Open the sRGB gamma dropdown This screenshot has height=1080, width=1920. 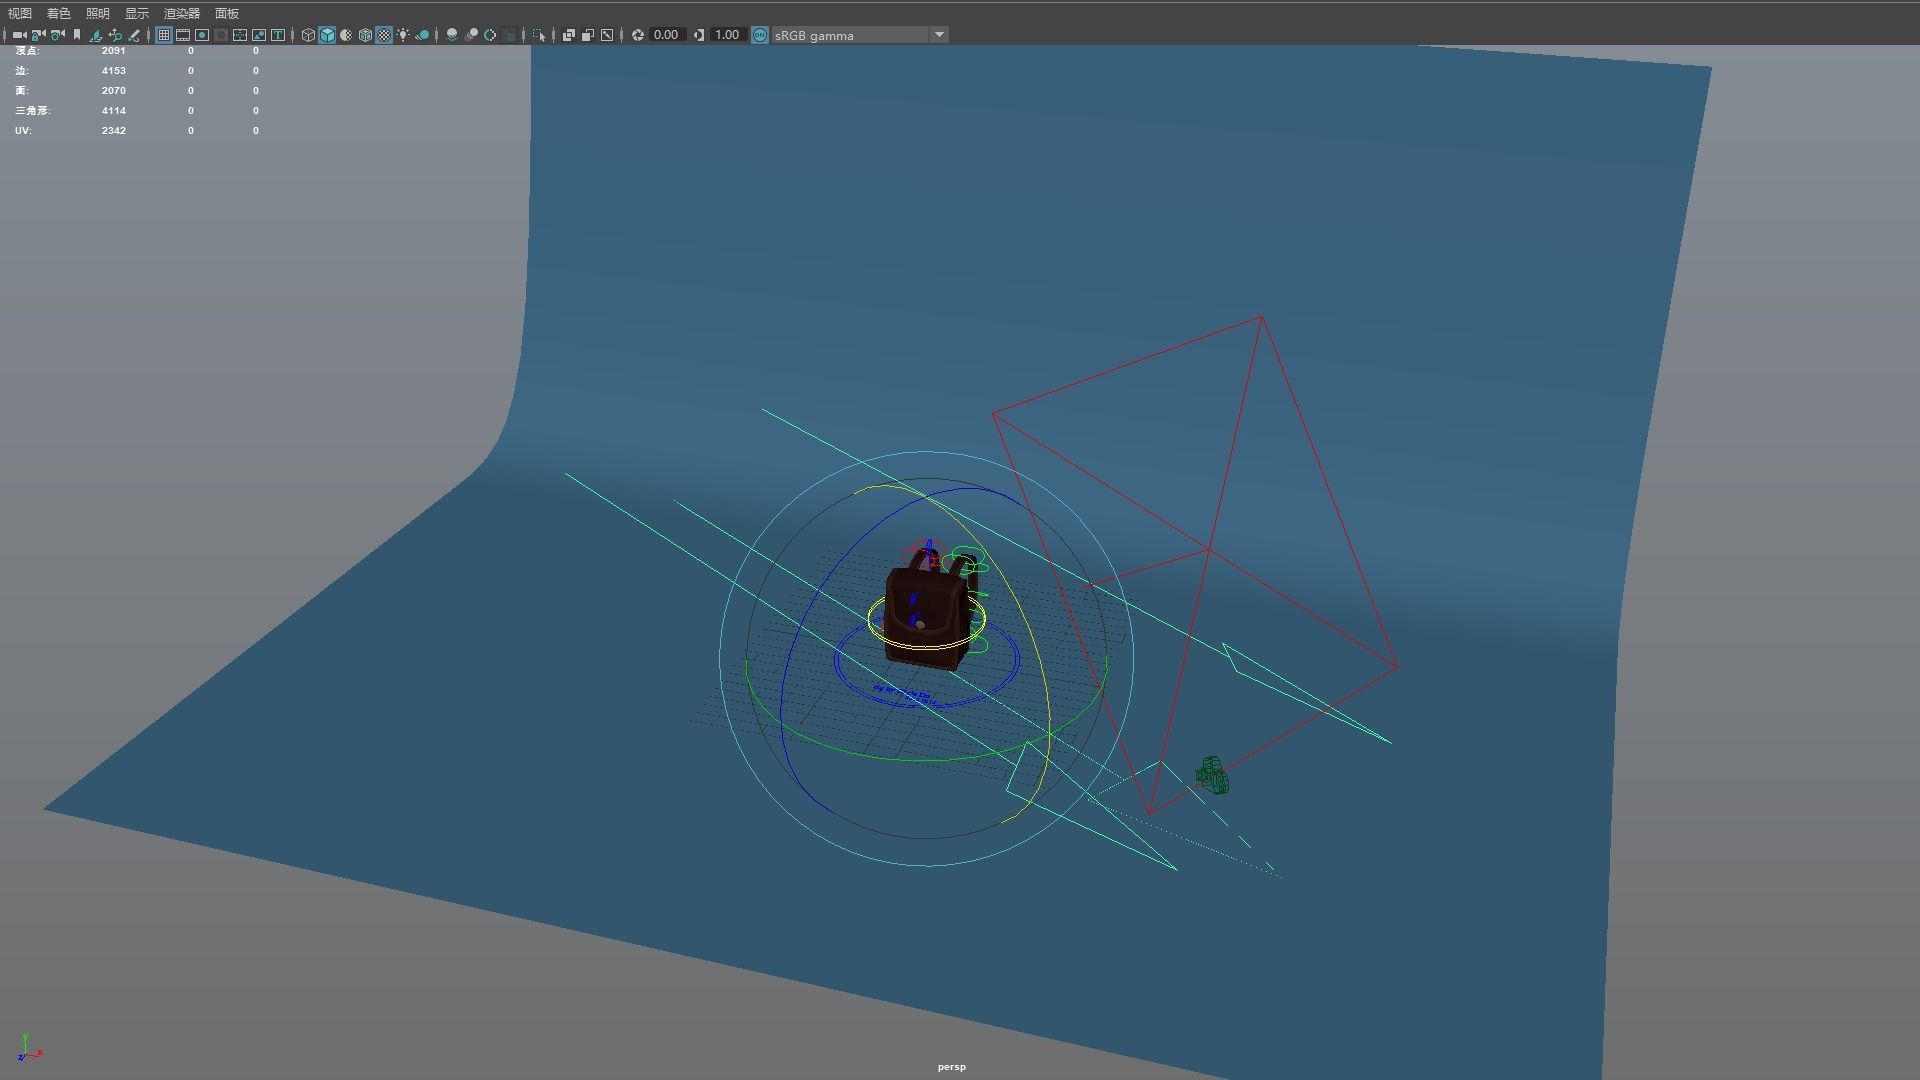(x=939, y=35)
